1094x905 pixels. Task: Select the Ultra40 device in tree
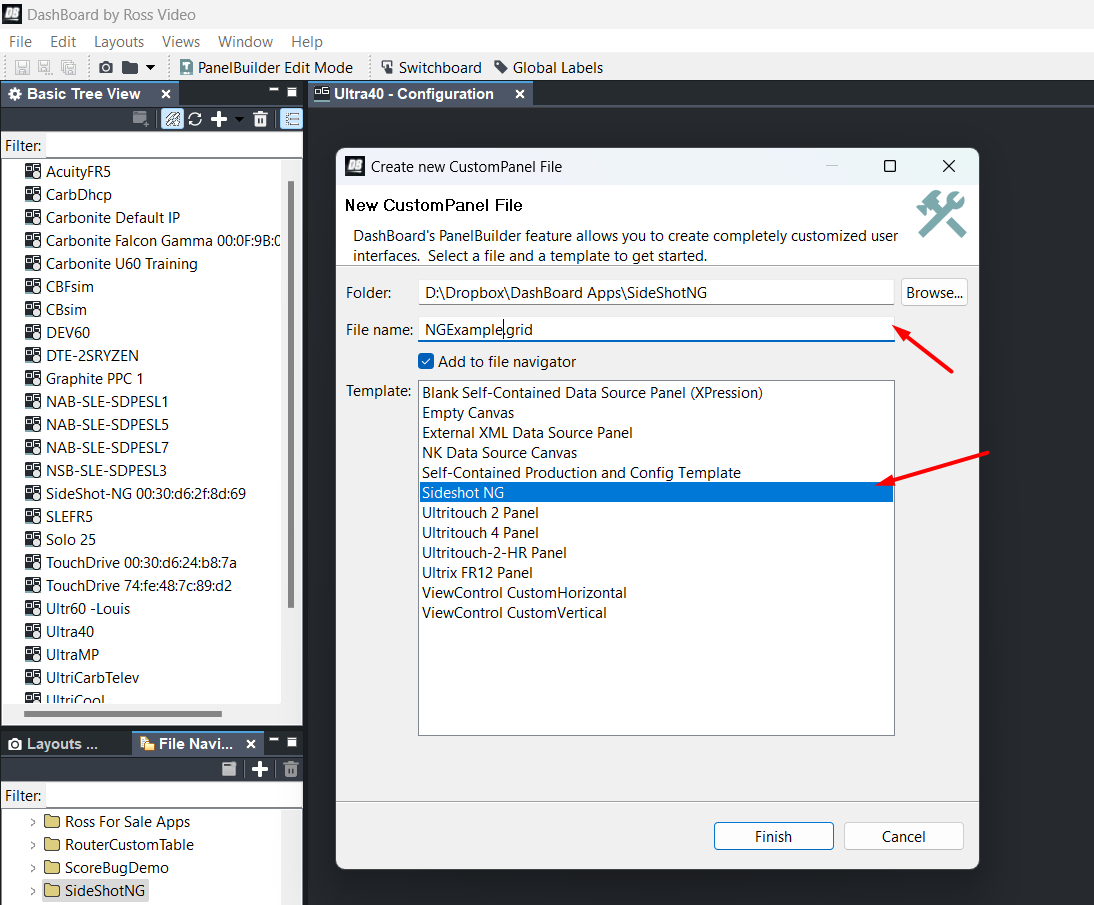pos(70,632)
